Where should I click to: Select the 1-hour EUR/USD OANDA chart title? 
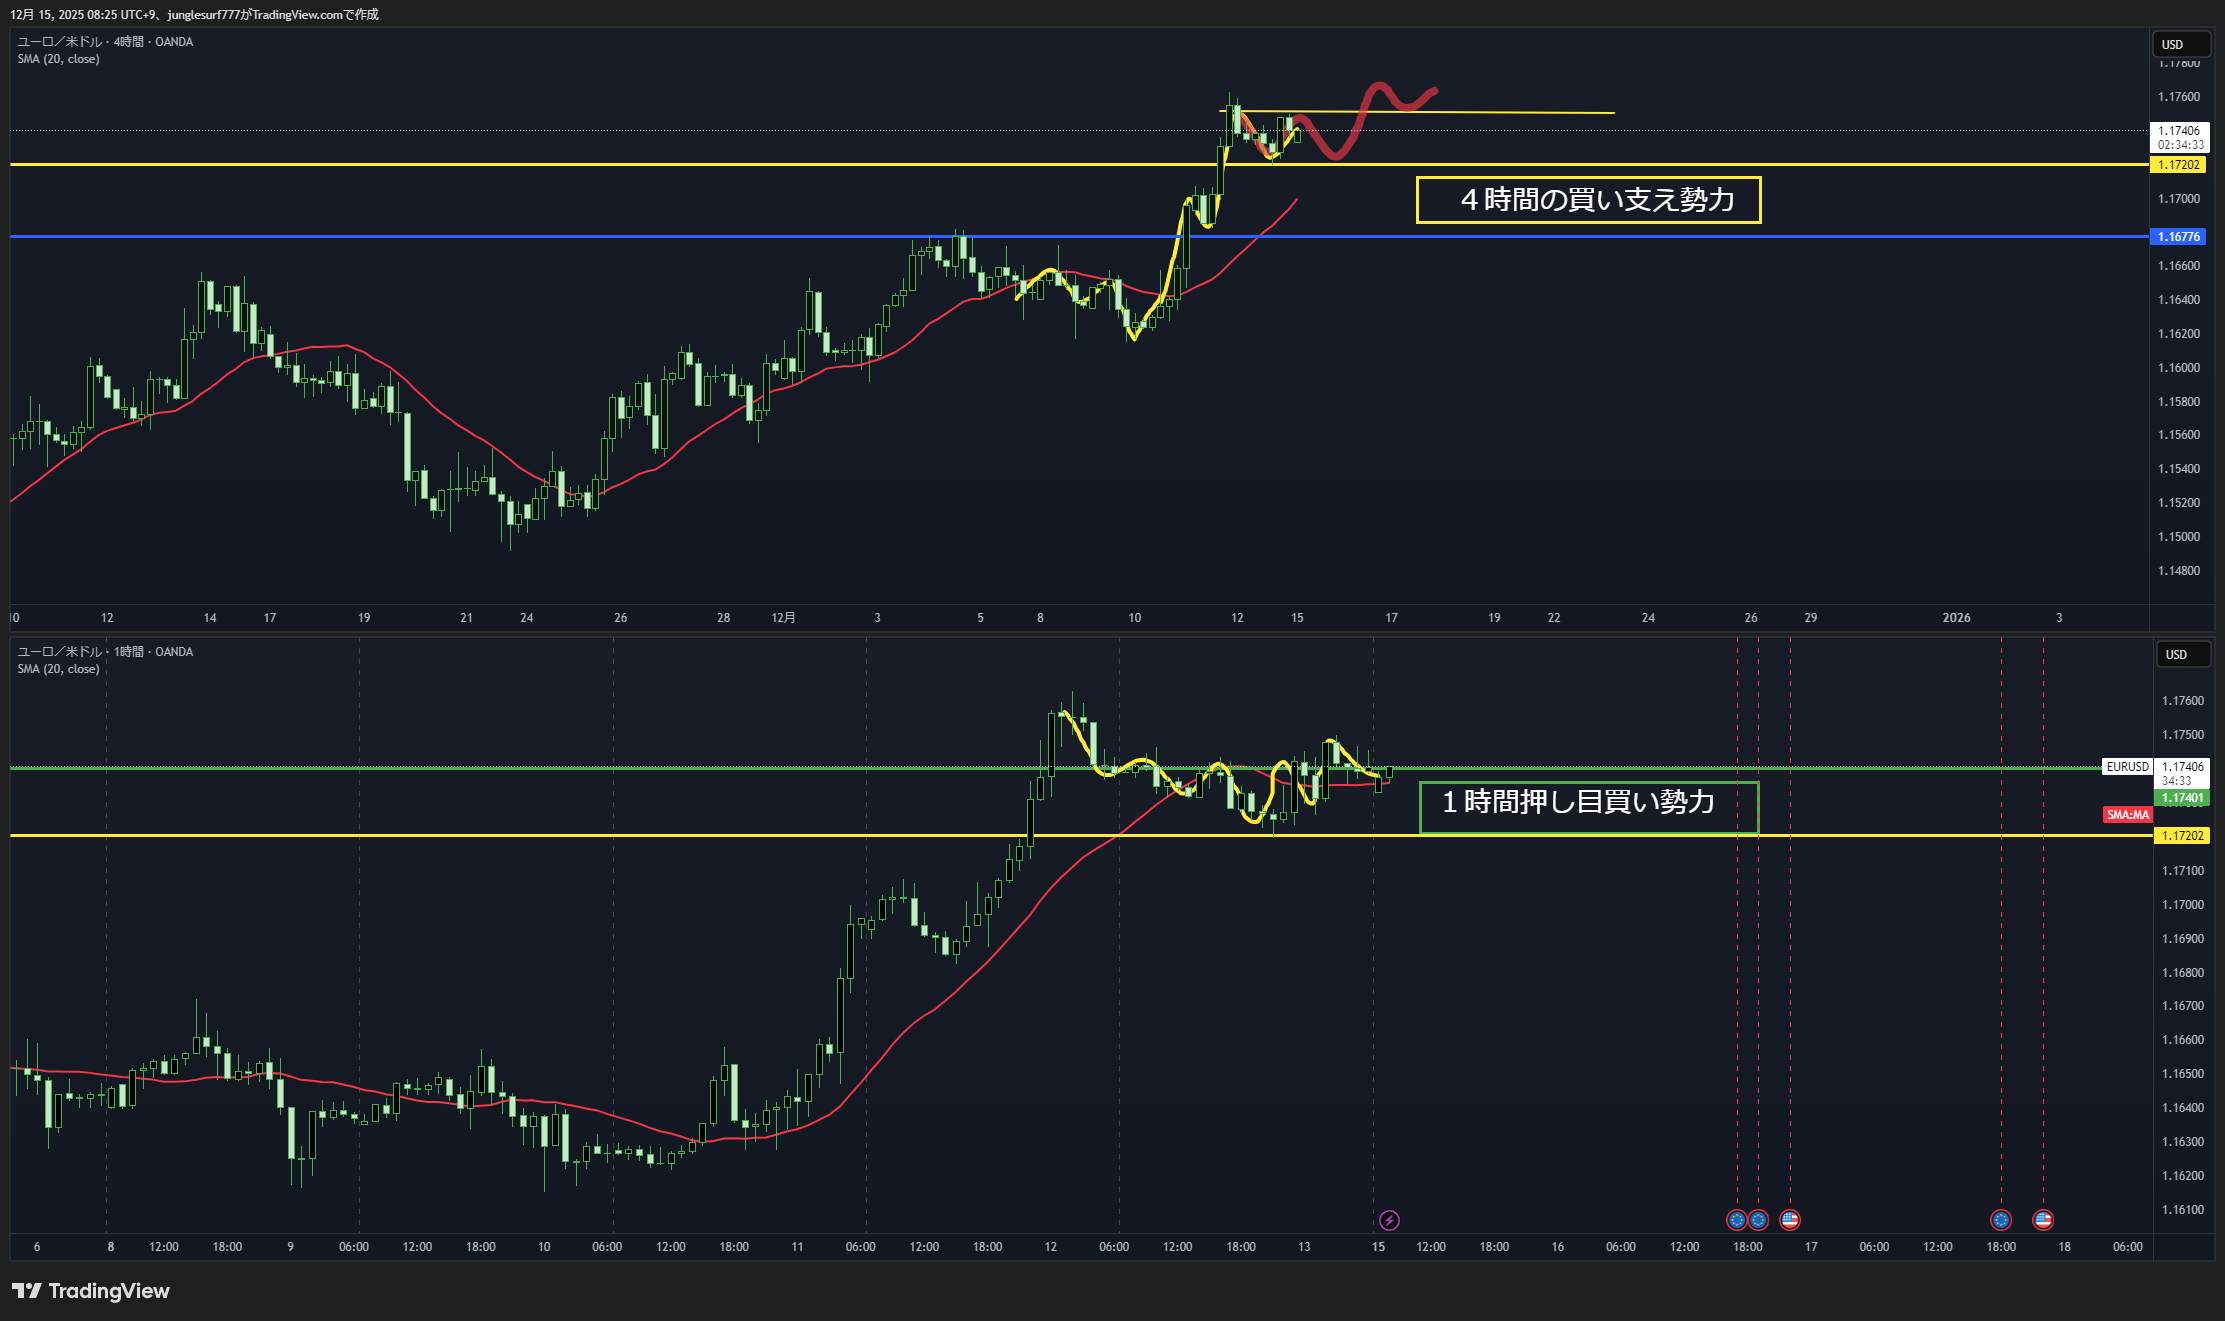coord(105,652)
